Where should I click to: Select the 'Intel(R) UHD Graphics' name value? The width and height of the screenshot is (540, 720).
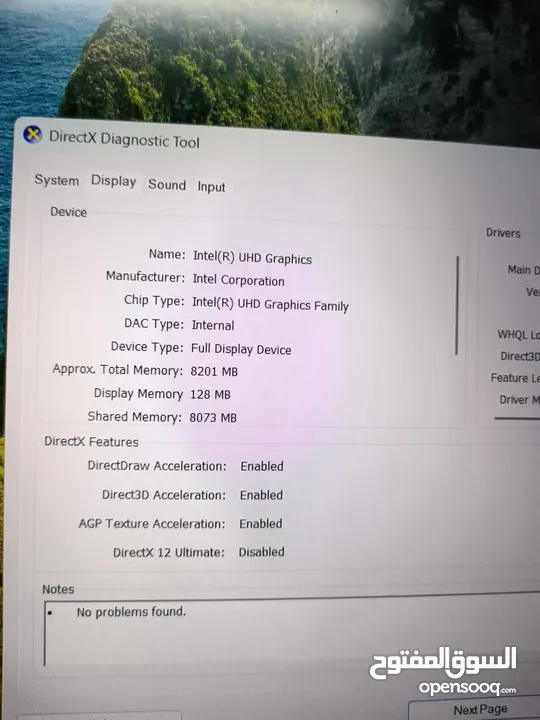252,258
